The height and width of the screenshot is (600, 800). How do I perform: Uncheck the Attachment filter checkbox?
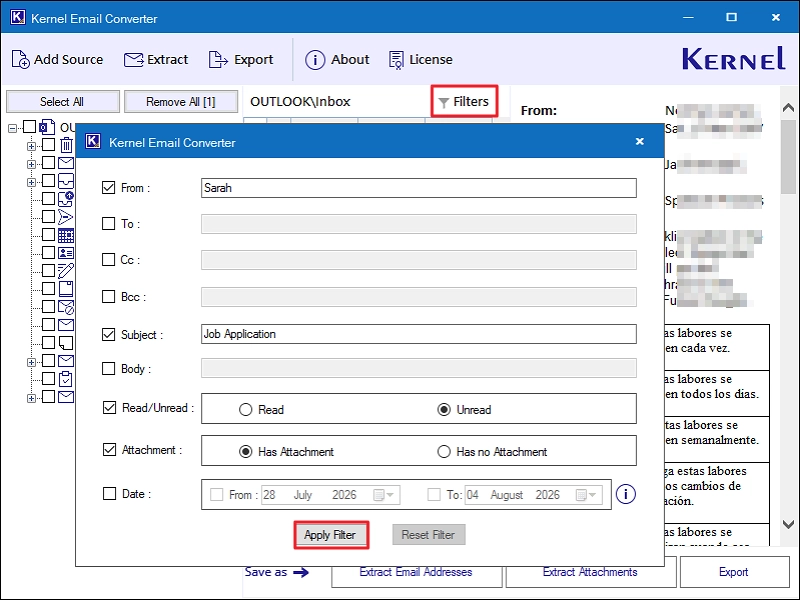point(109,449)
